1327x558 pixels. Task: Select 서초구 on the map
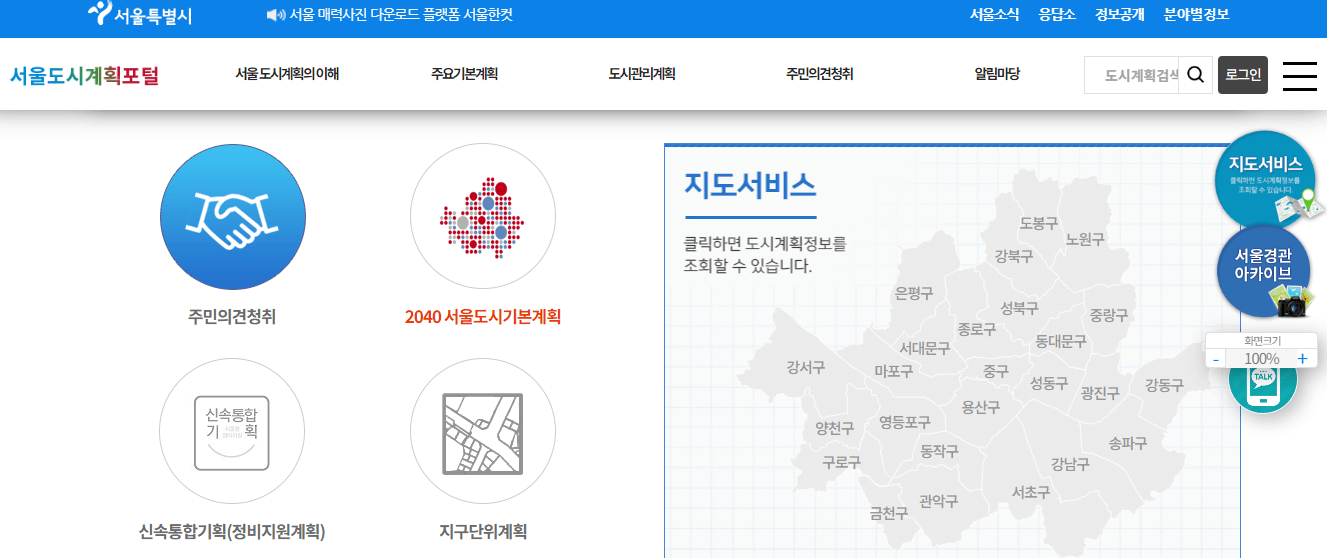click(1031, 492)
